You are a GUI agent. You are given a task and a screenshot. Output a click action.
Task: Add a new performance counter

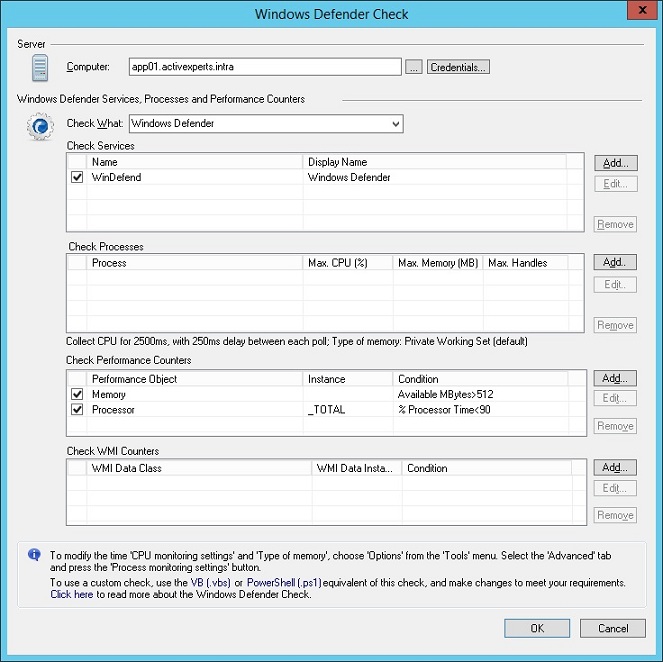(x=615, y=378)
